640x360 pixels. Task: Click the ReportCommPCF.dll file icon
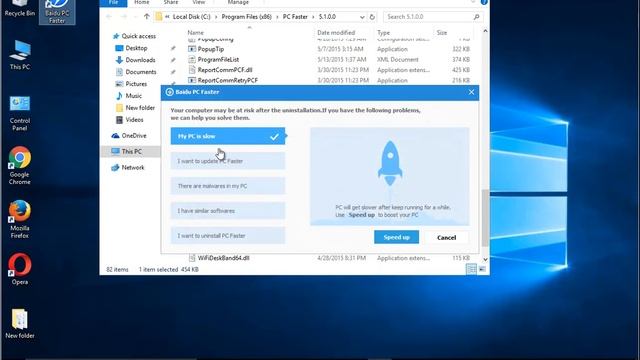[x=192, y=70]
